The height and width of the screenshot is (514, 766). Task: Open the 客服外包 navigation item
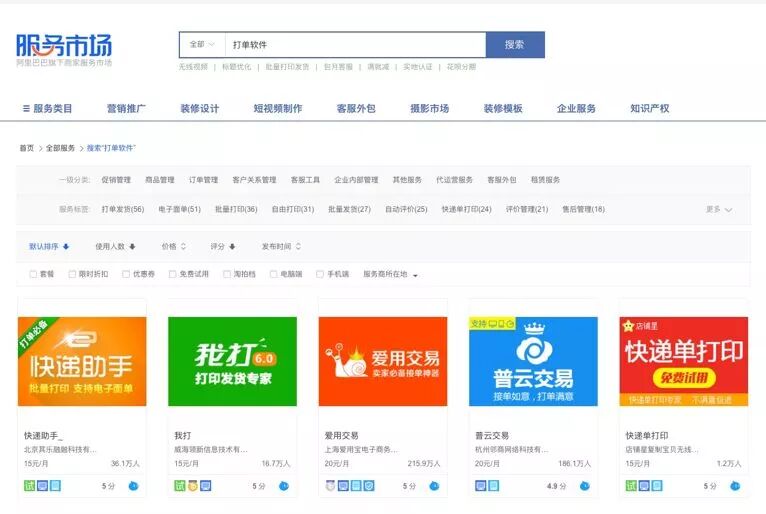click(x=356, y=108)
